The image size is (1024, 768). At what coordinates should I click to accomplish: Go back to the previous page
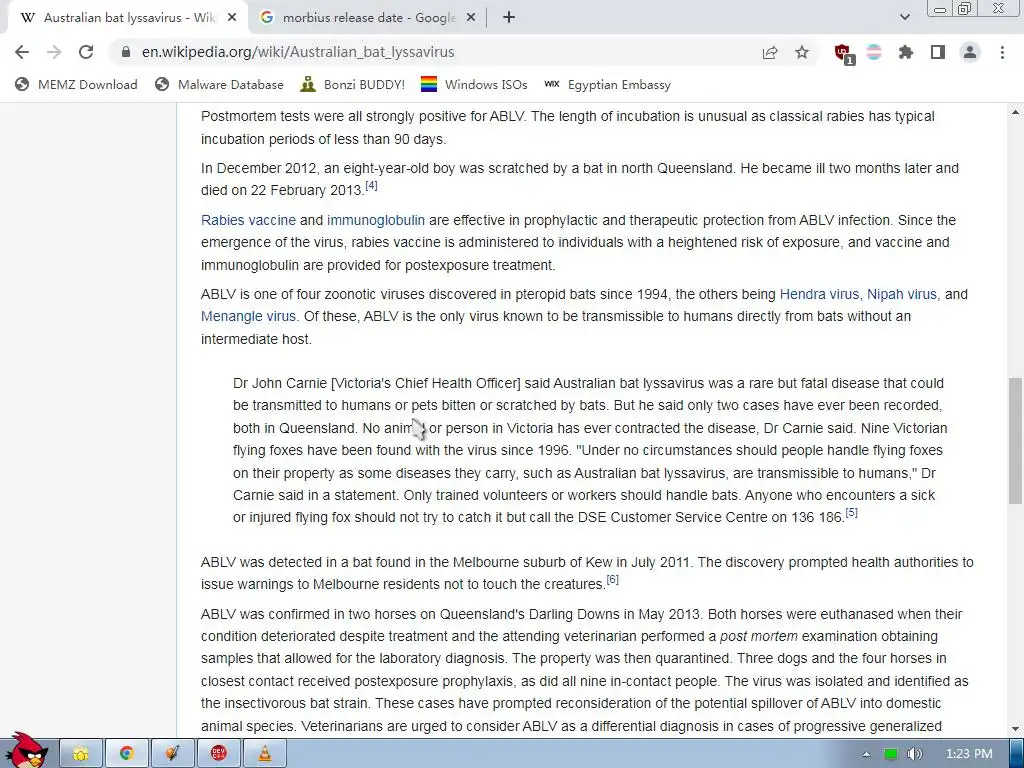click(22, 52)
